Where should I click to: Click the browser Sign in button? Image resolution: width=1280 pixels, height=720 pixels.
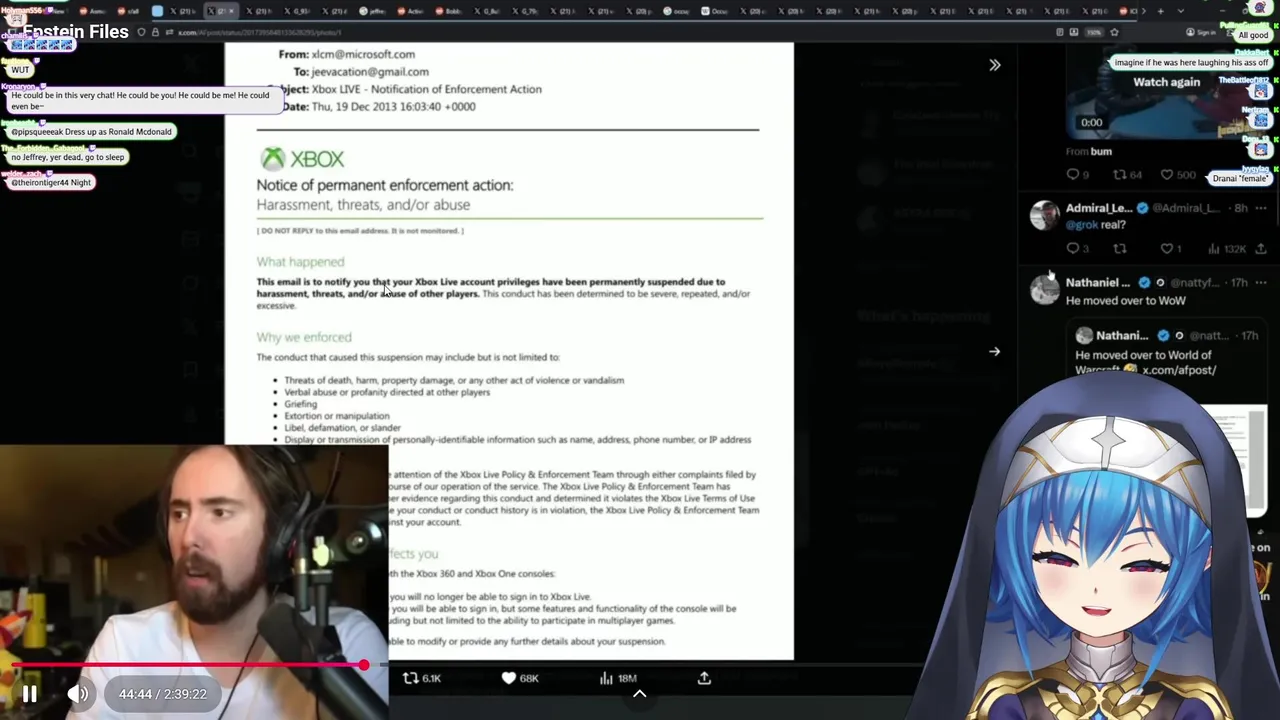(x=1202, y=33)
